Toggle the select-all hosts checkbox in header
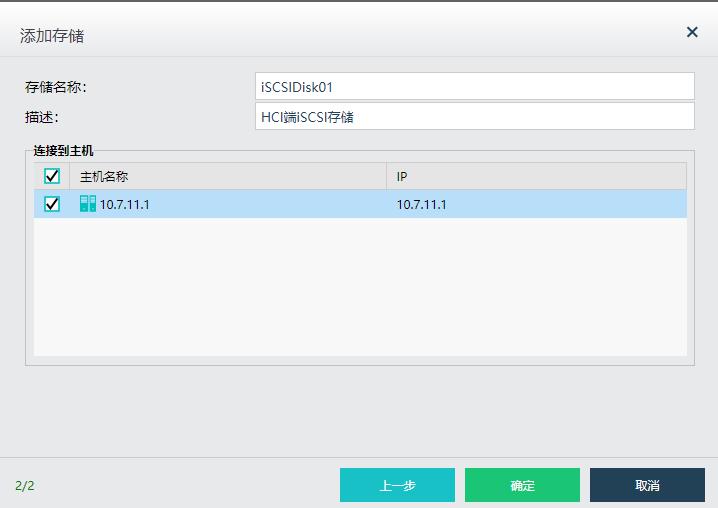Viewport: 718px width, 508px height. (52, 176)
